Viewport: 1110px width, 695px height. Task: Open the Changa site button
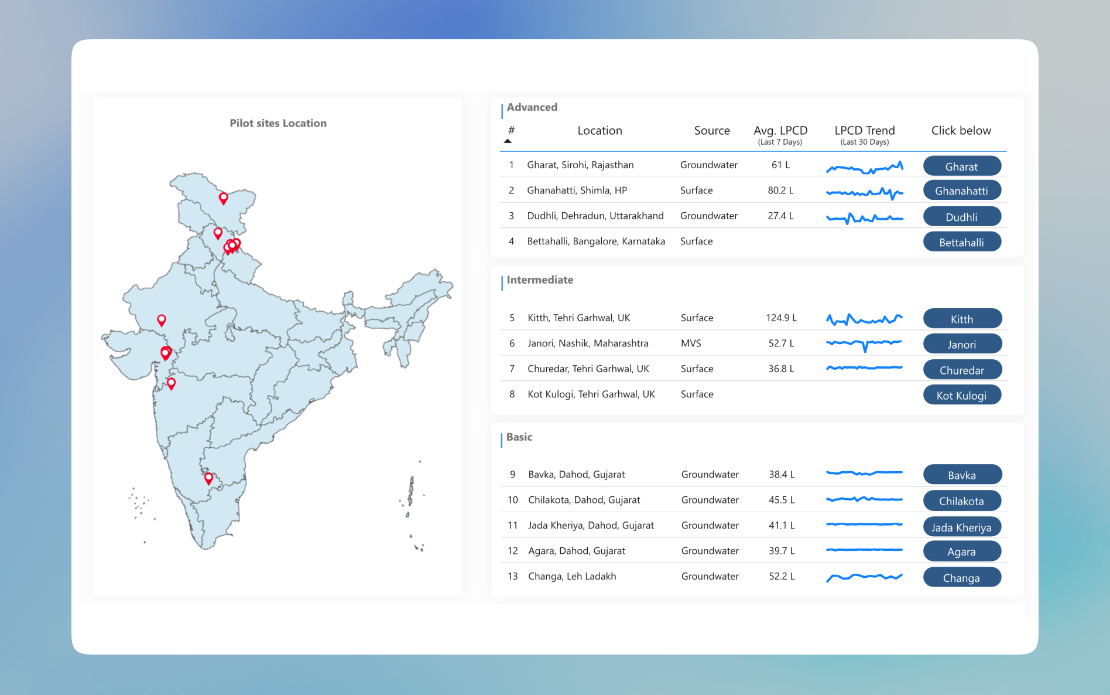tap(961, 578)
